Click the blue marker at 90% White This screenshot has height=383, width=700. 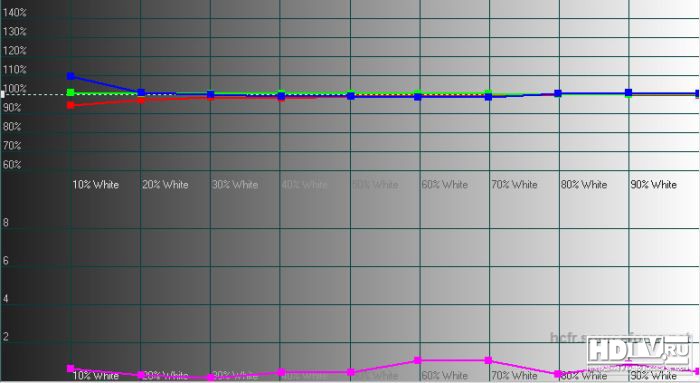(629, 93)
